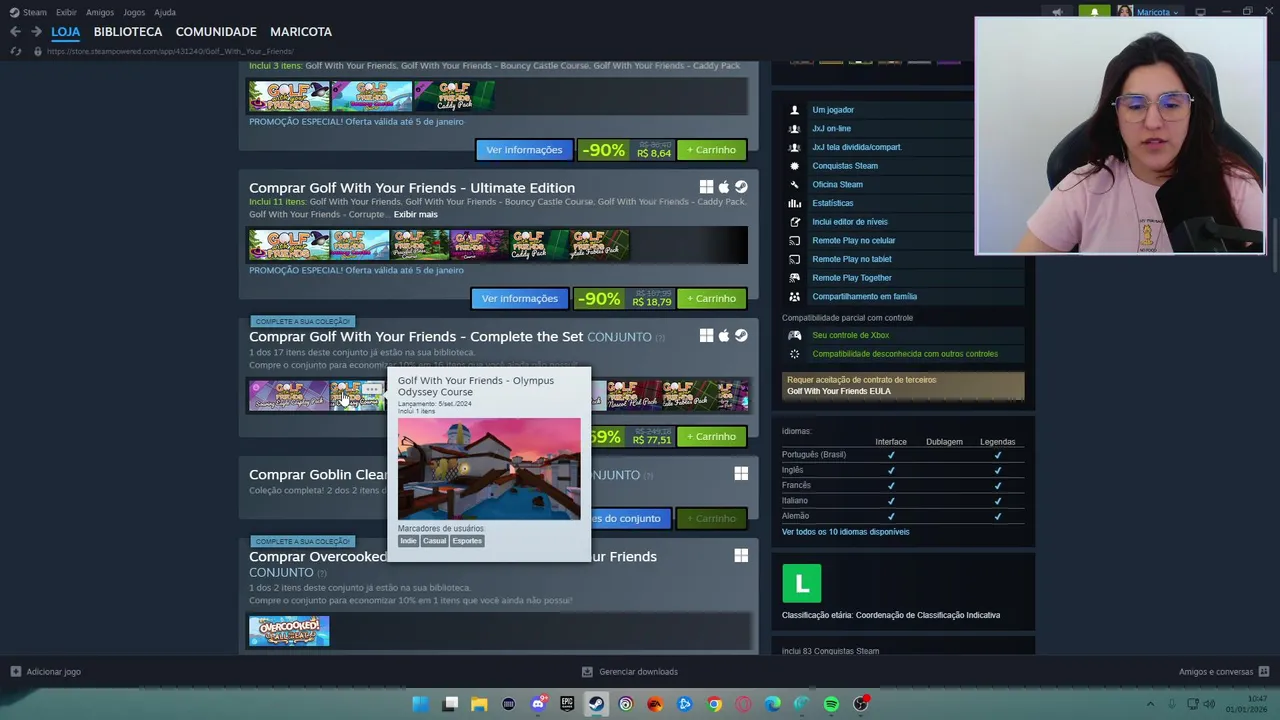Open the Ajuda menu
This screenshot has width=1280, height=720.
click(165, 12)
